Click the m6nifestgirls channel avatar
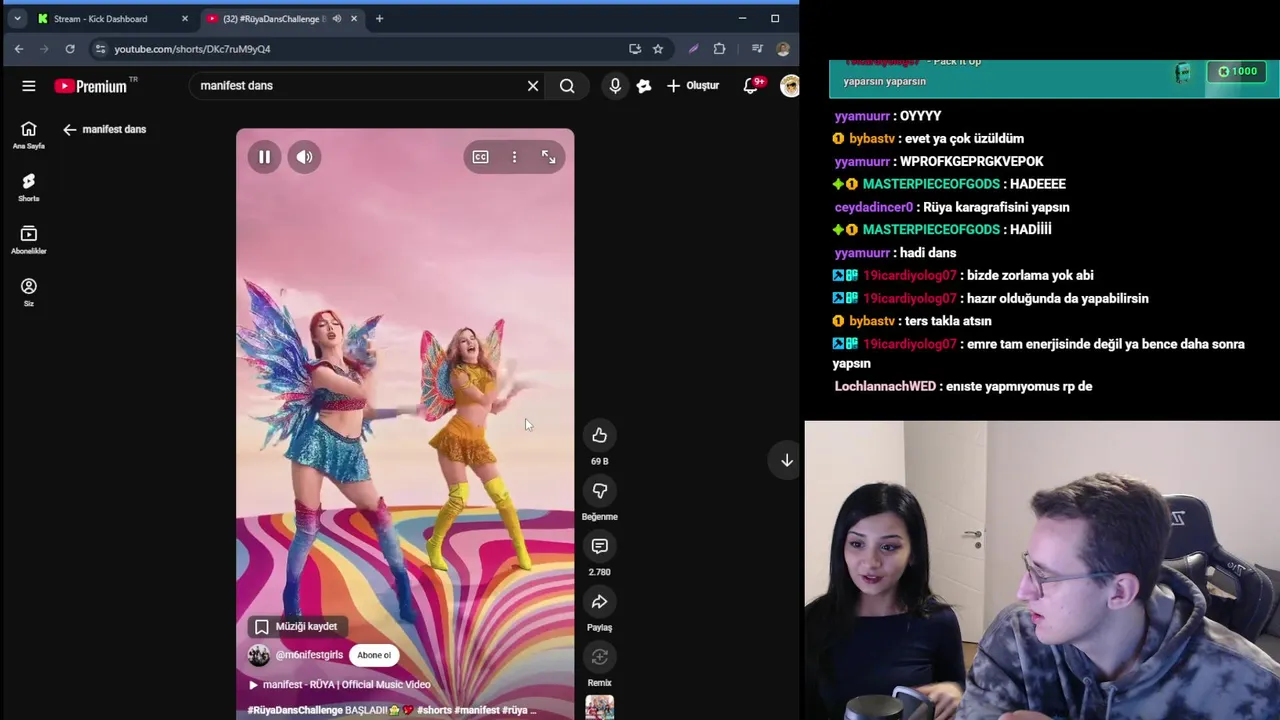The width and height of the screenshot is (1280, 720). coord(259,655)
